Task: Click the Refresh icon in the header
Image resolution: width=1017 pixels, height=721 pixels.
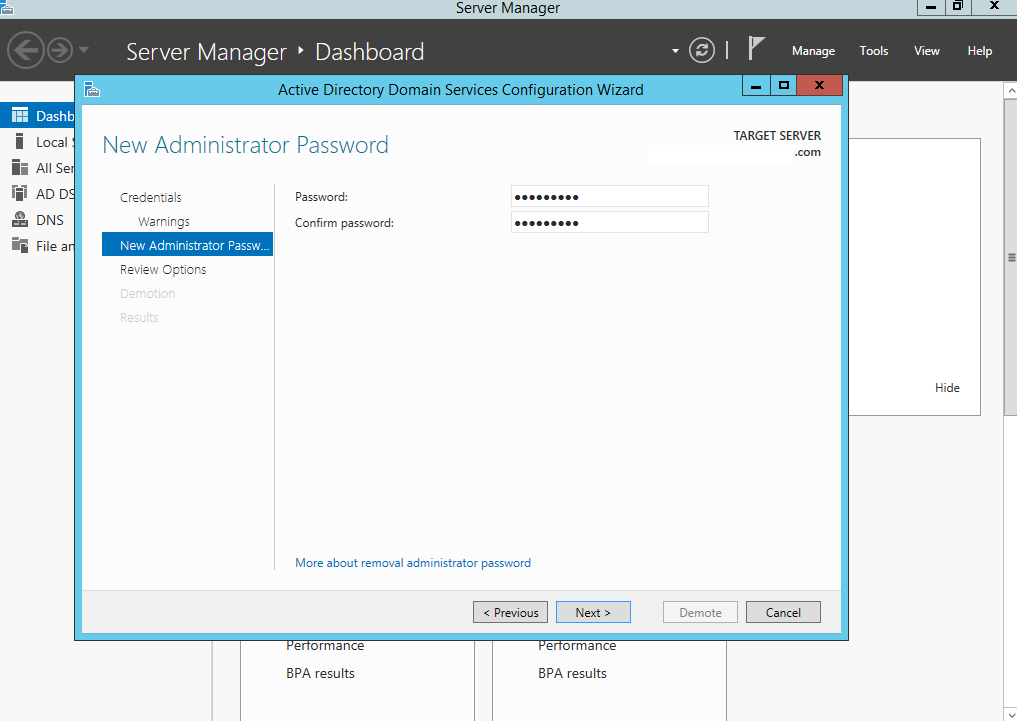Action: [x=700, y=49]
